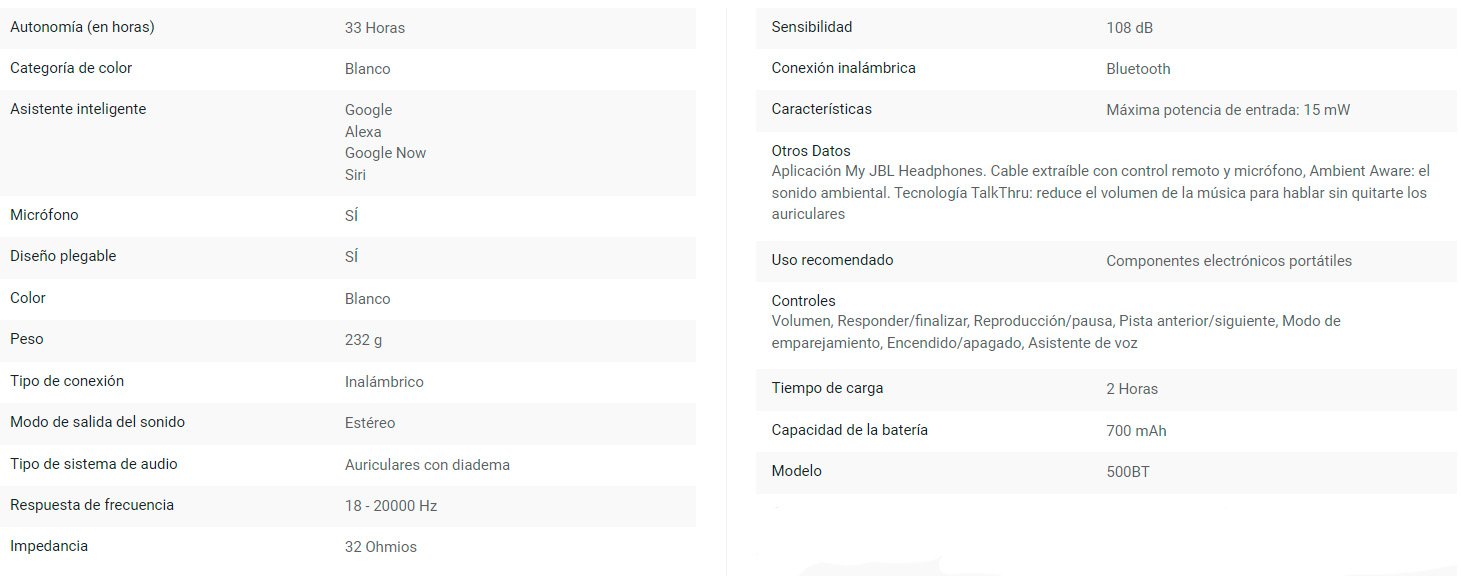1461x580 pixels.
Task: Select the '32 Ohmios' impedance value
Action: (x=381, y=547)
